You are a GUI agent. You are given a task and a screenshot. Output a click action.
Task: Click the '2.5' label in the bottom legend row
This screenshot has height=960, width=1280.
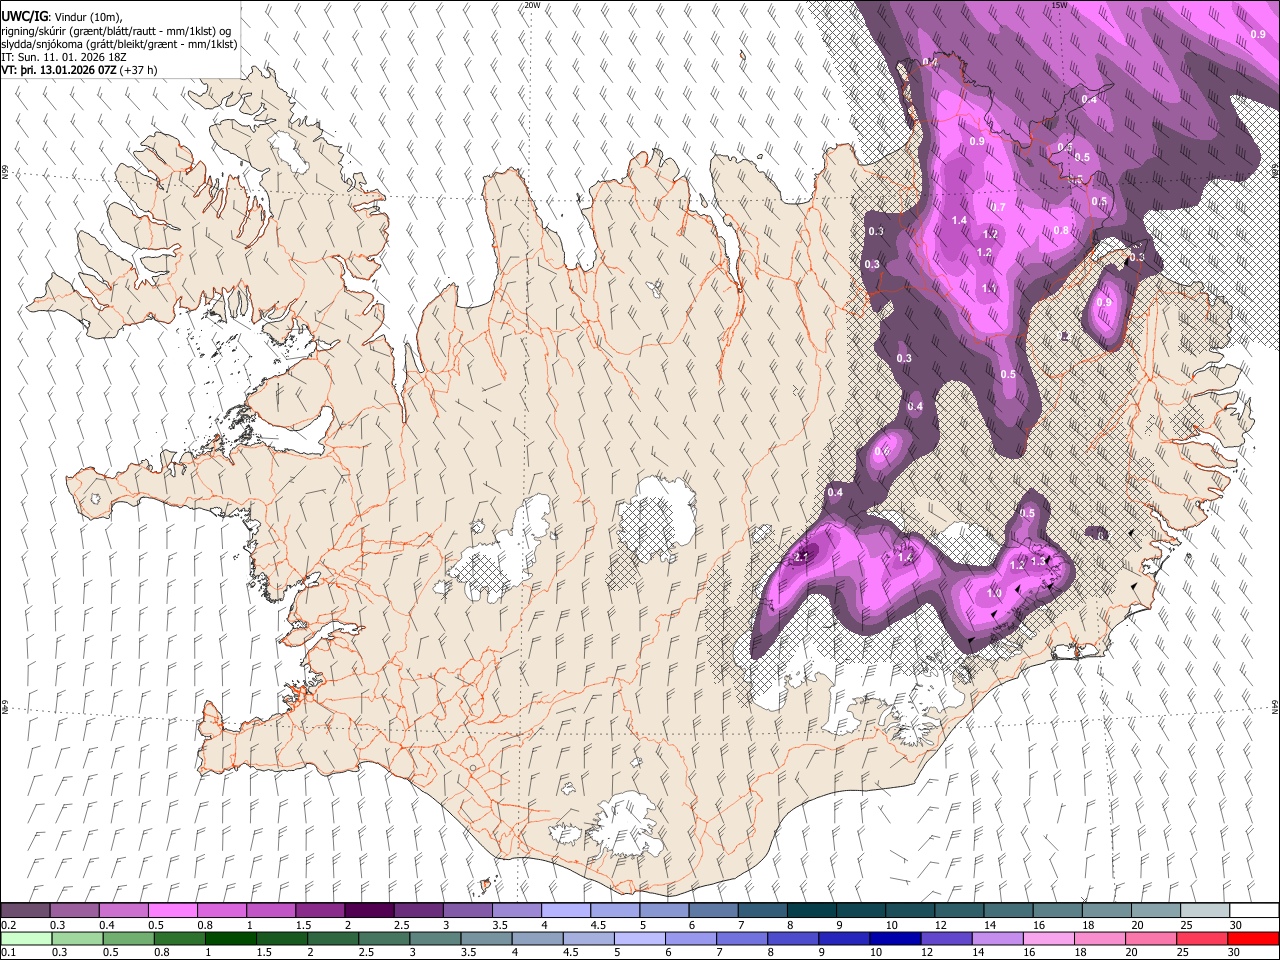pyautogui.click(x=366, y=952)
